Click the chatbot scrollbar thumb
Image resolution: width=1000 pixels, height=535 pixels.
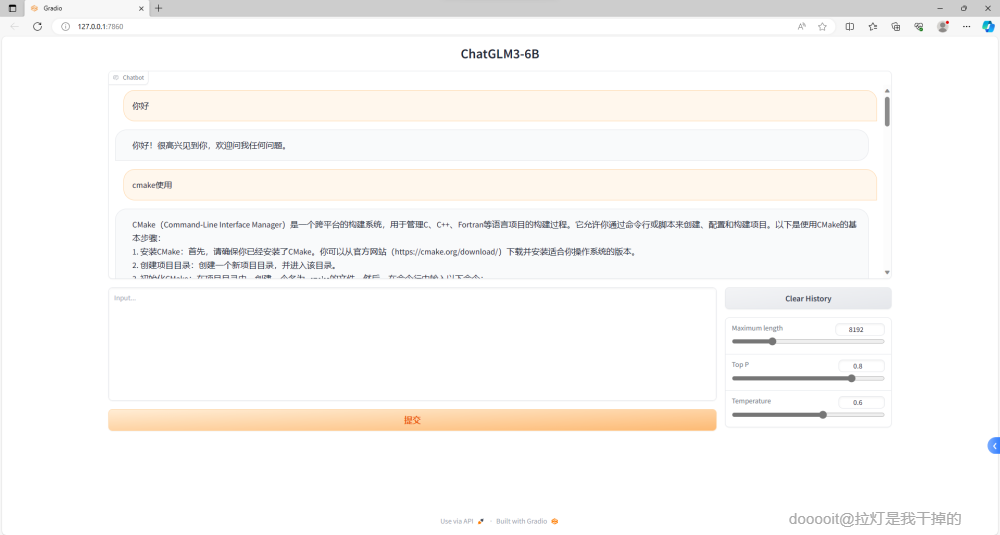(887, 112)
